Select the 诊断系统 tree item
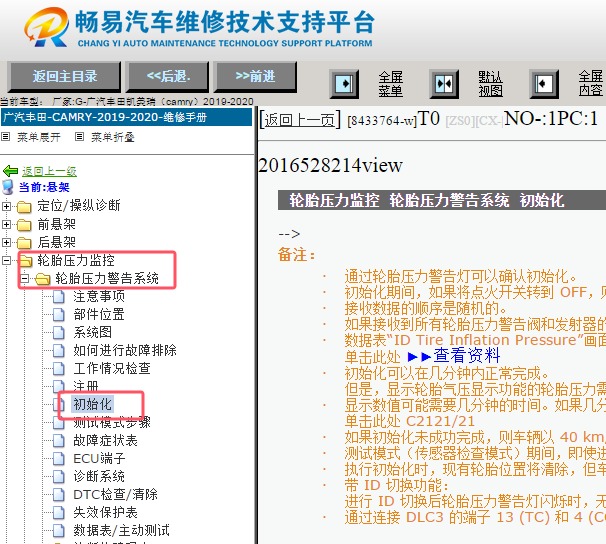This screenshot has height=544, width=606. pos(99,476)
